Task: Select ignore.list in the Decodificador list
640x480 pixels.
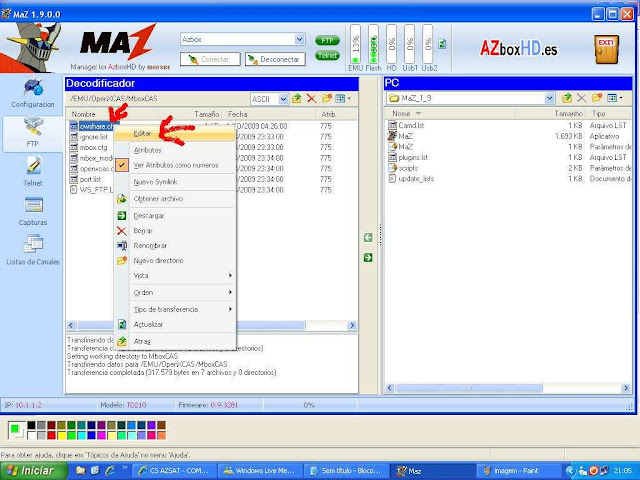Action: 94,136
